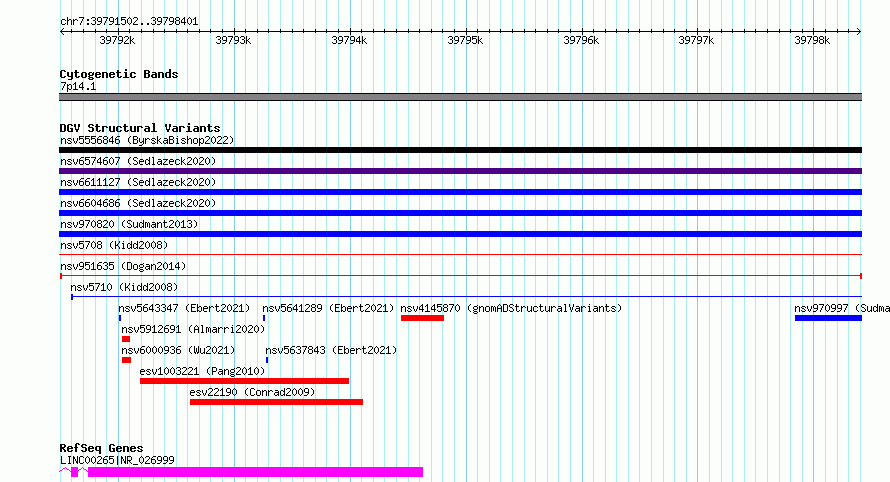The height and width of the screenshot is (482, 890).
Task: Click the nsv951635 (Dogan2014) label
Action: 123,266
